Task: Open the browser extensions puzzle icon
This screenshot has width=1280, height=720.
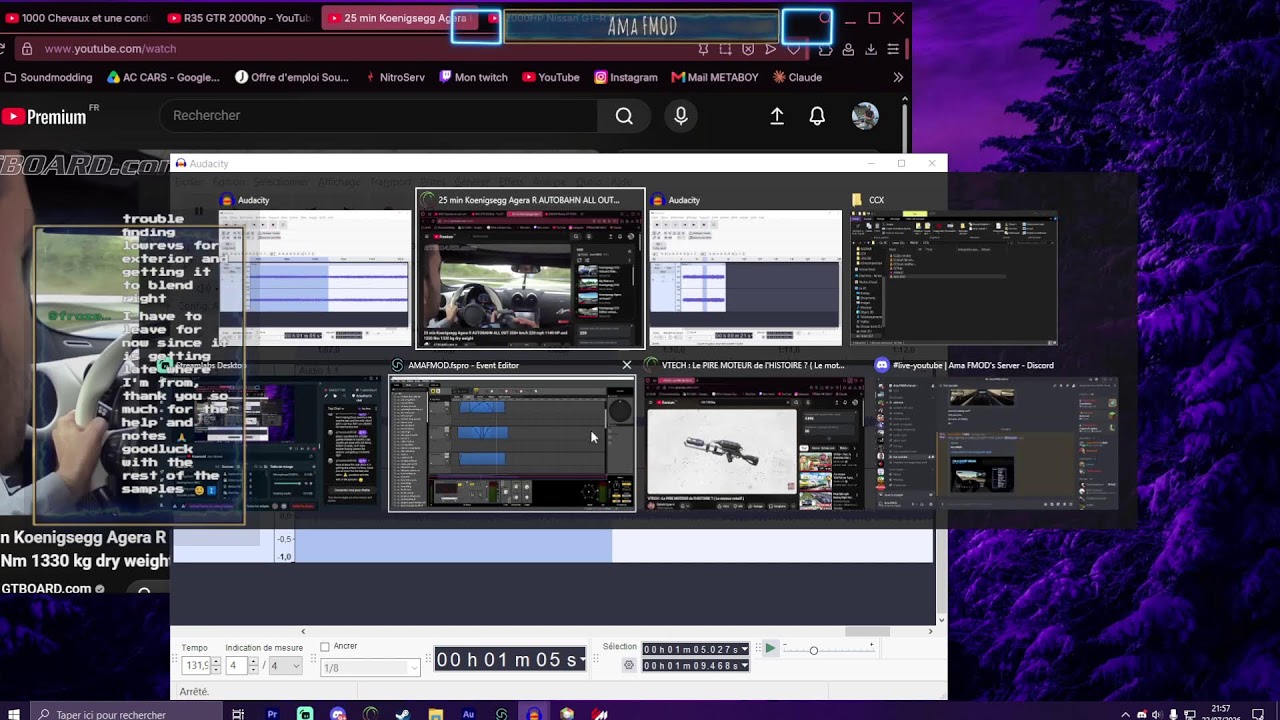Action: [x=826, y=49]
